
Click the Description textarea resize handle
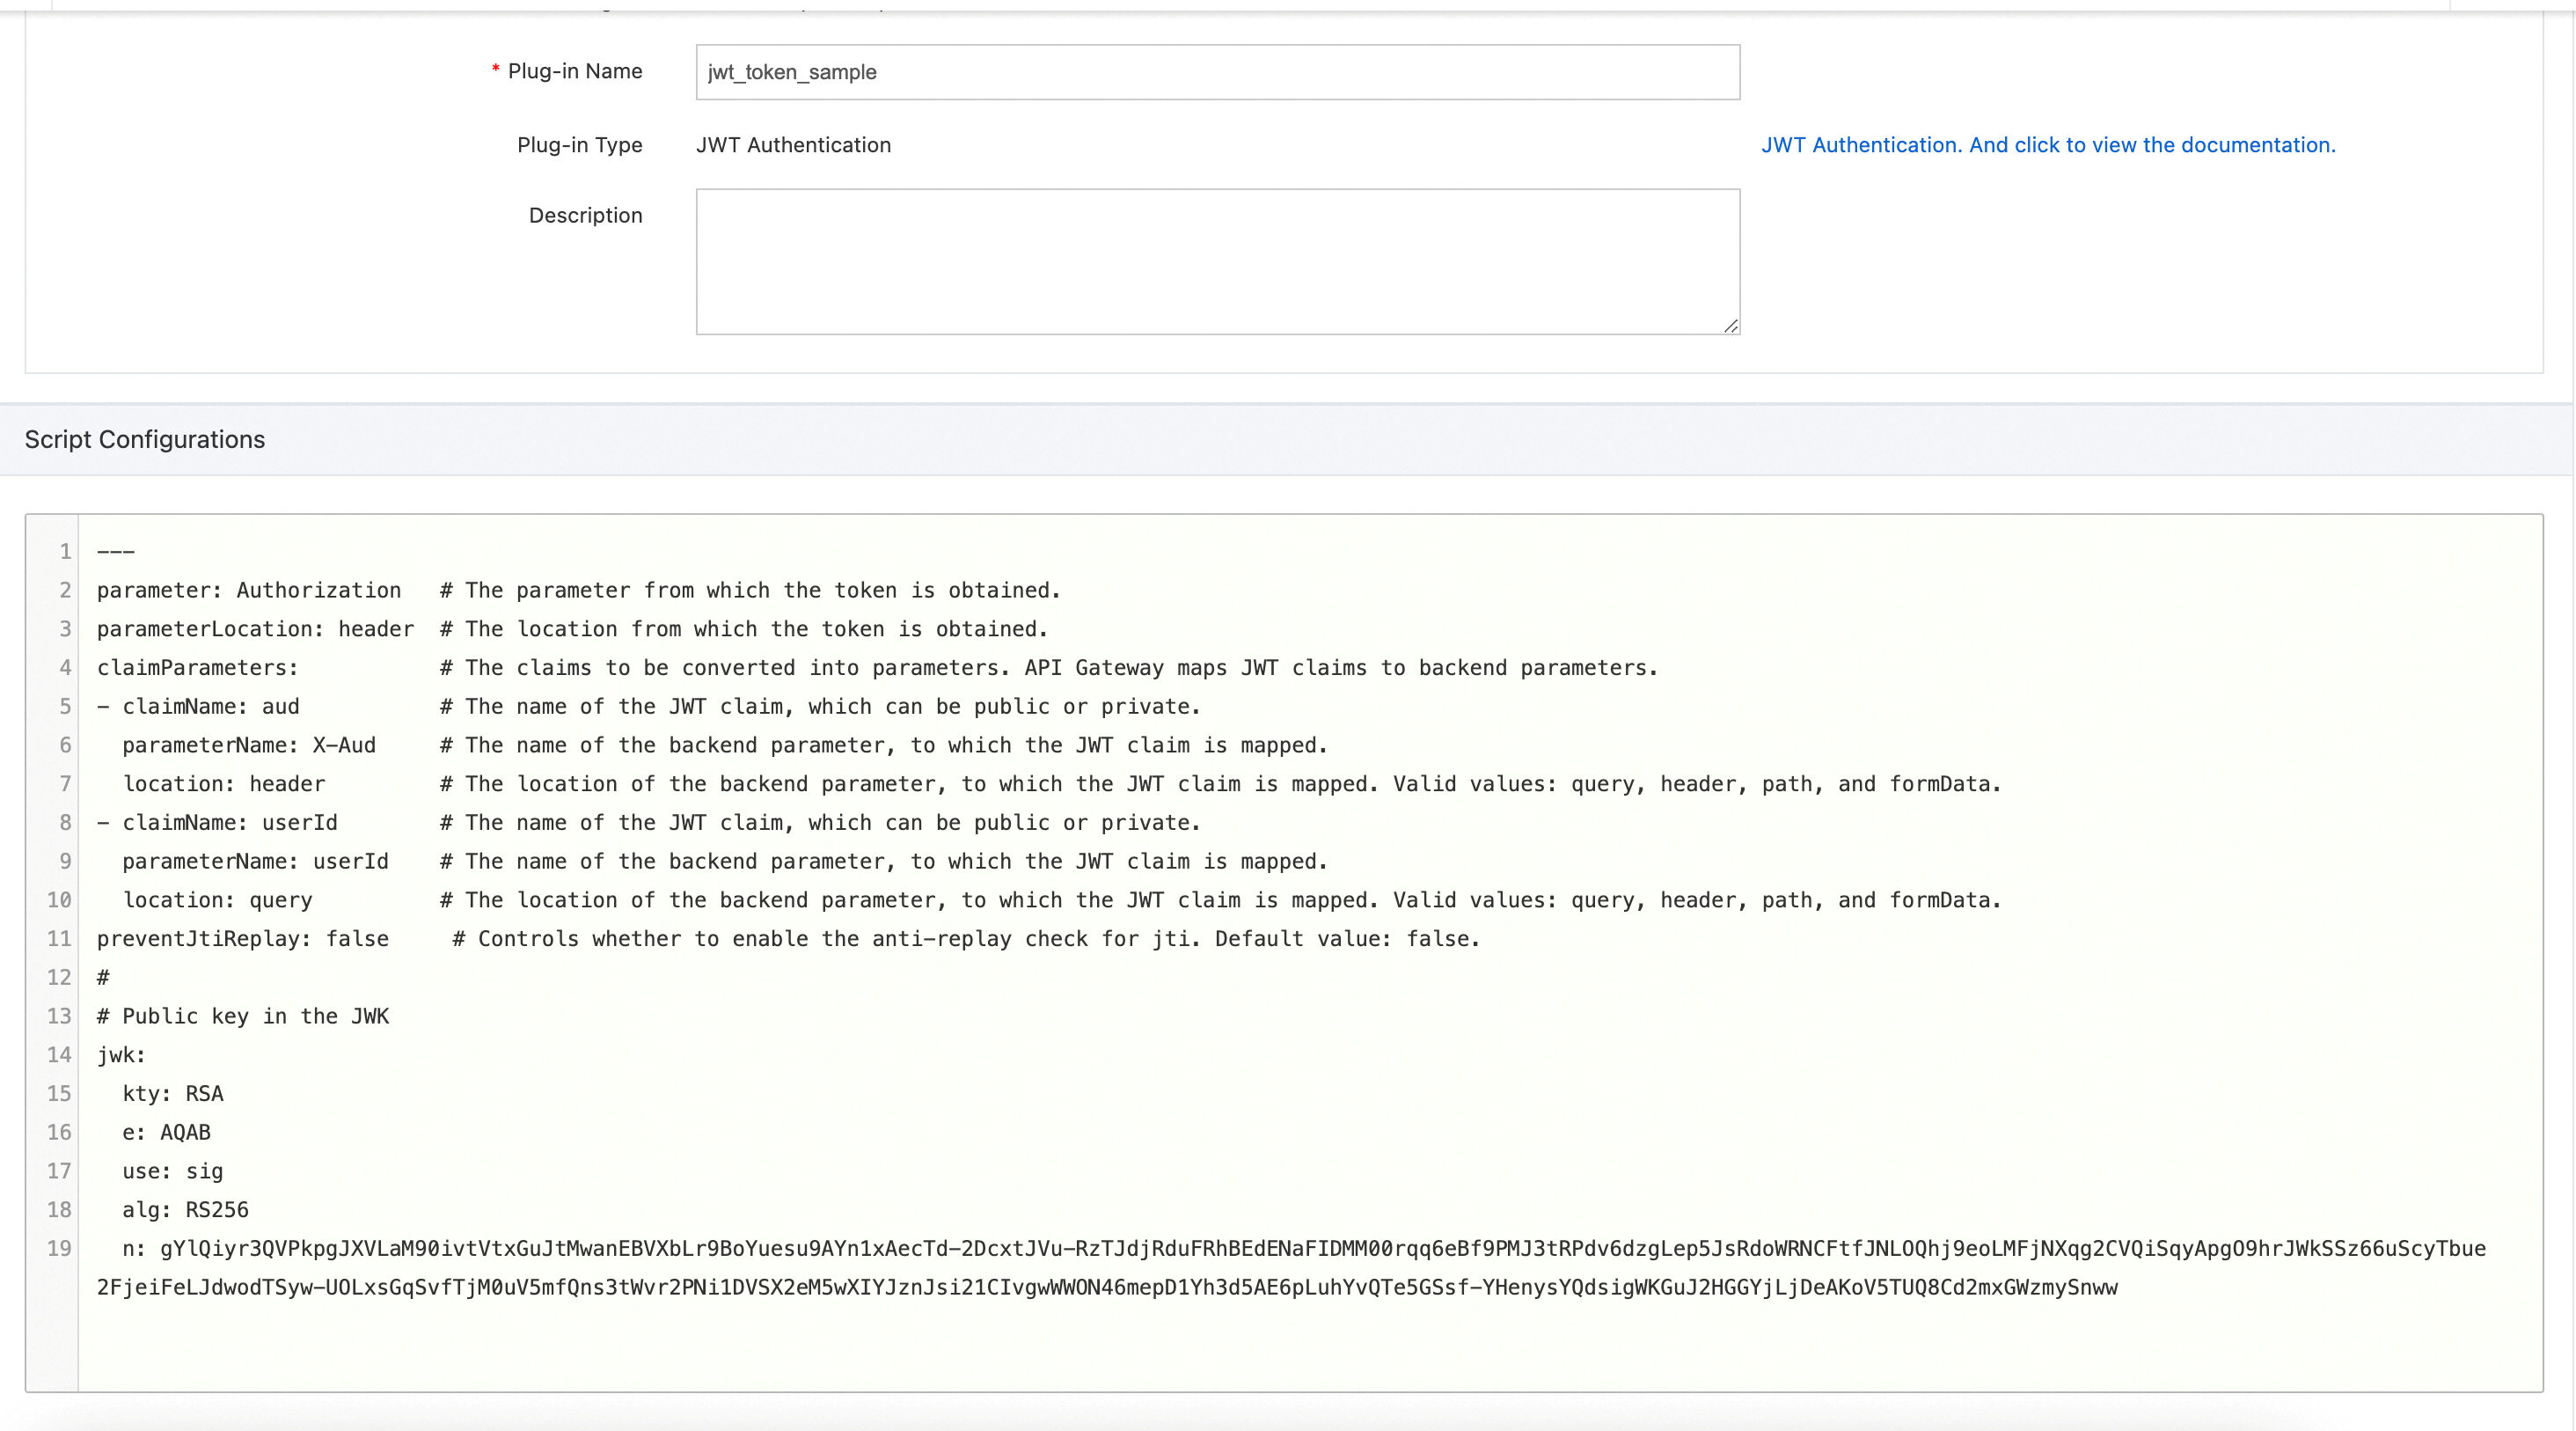click(x=1731, y=326)
